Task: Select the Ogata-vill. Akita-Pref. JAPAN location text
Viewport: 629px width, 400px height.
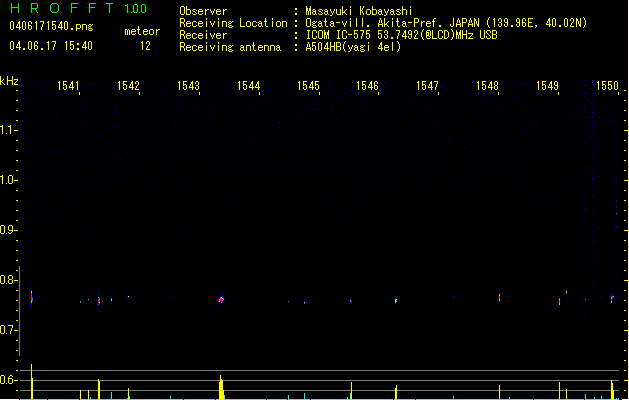Action: tap(446, 23)
